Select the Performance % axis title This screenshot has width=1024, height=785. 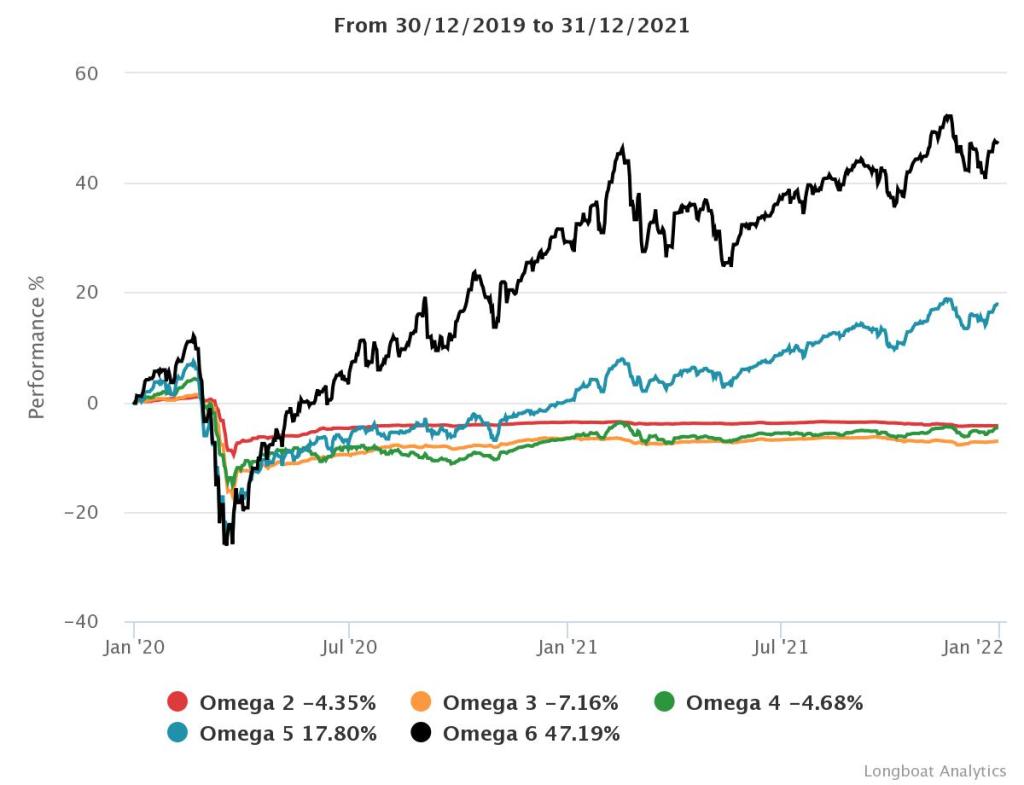click(x=37, y=347)
